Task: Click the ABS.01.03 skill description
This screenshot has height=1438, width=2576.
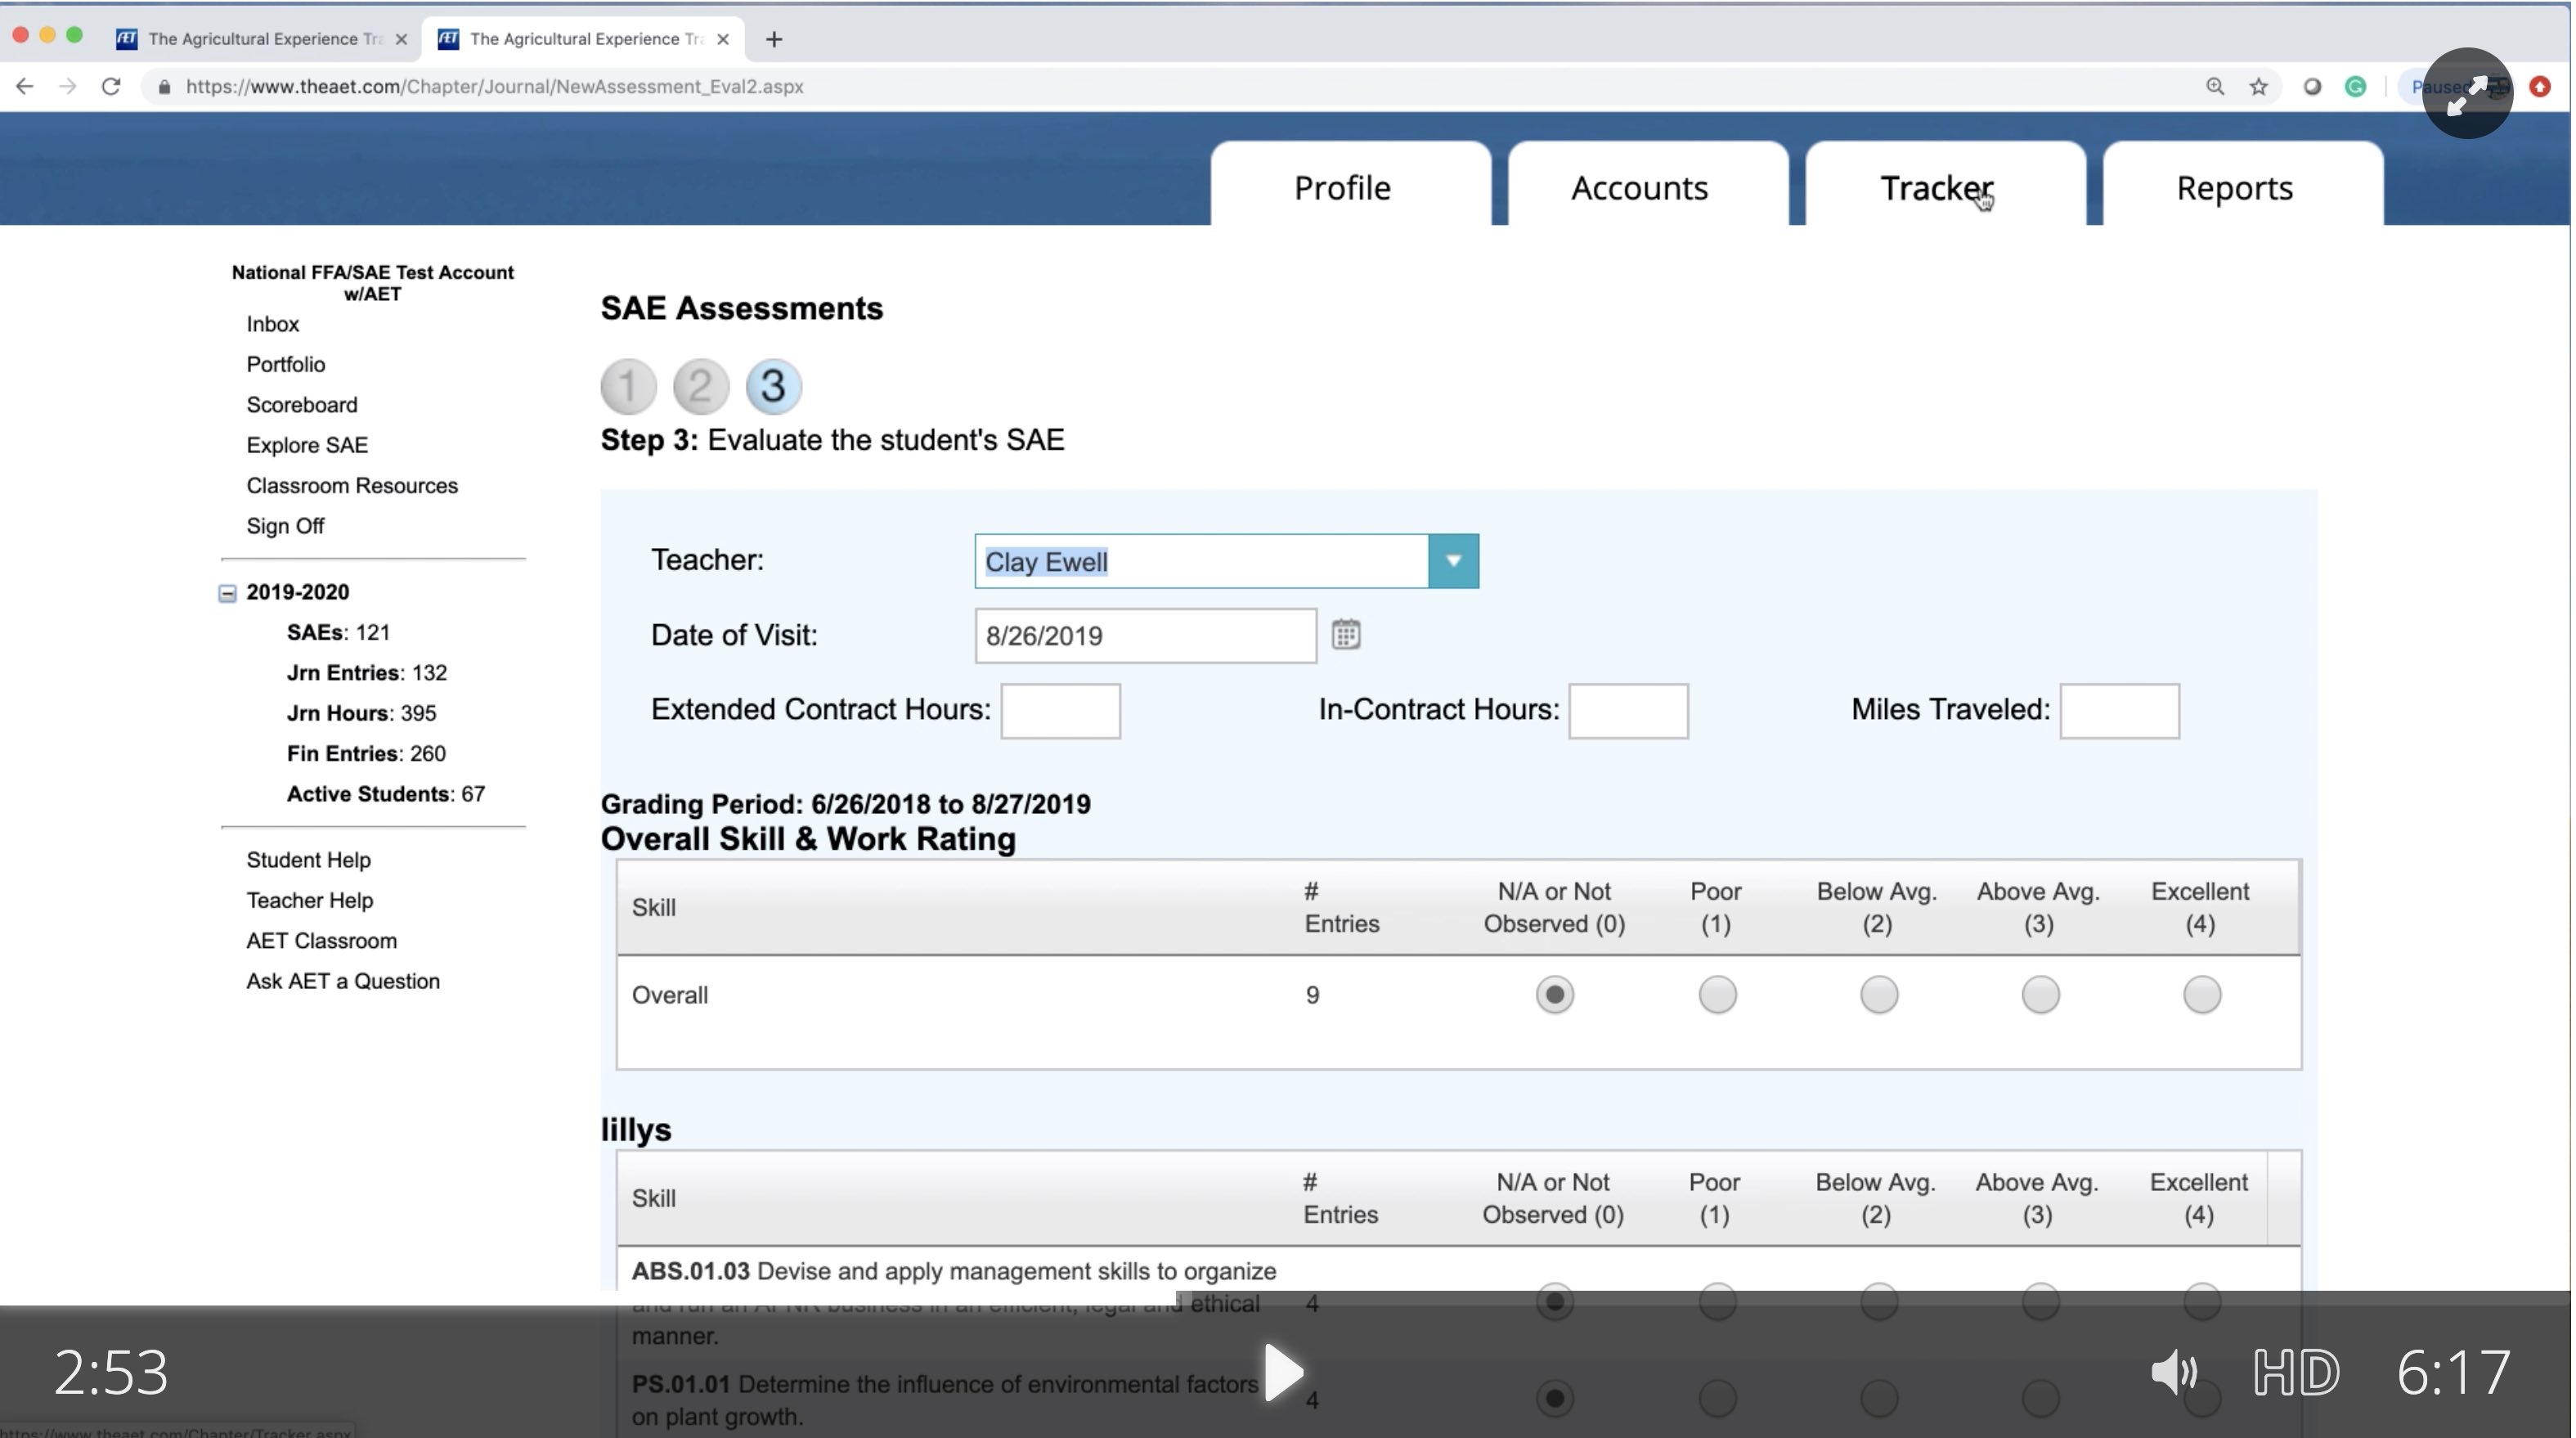Action: [x=953, y=1303]
